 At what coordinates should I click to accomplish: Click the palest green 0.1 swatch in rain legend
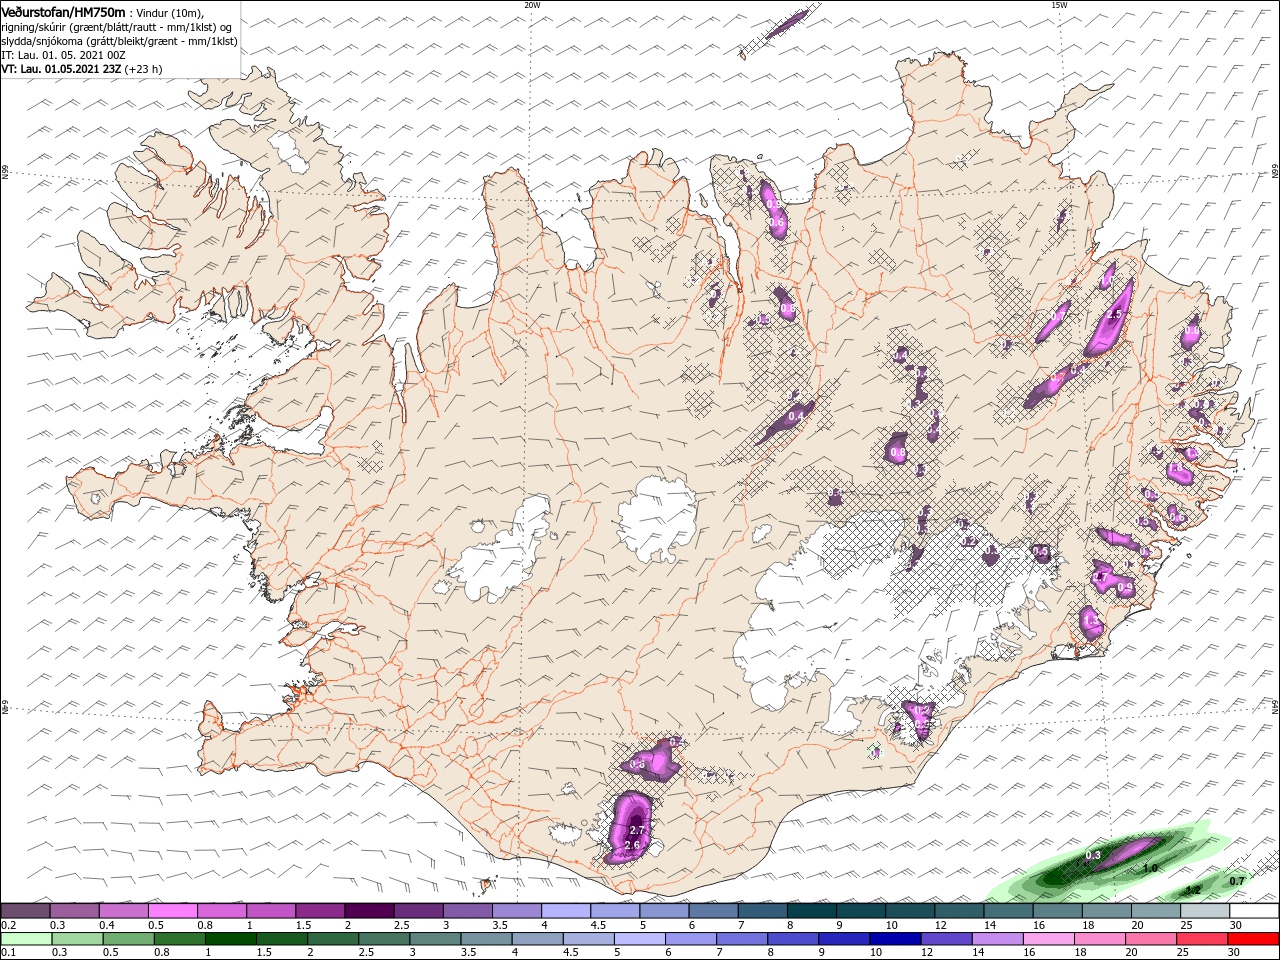[x=26, y=939]
